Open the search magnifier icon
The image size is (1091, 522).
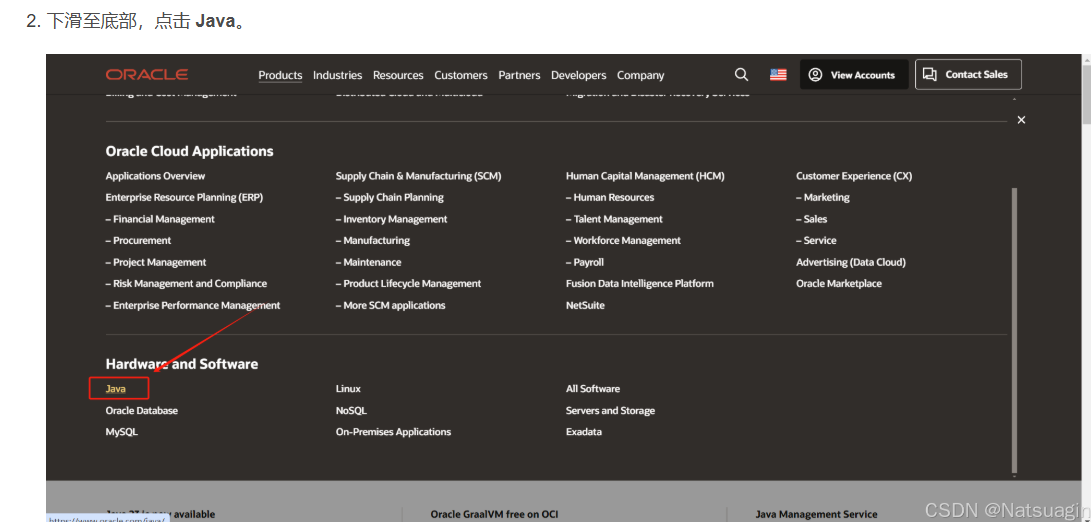[x=742, y=74]
